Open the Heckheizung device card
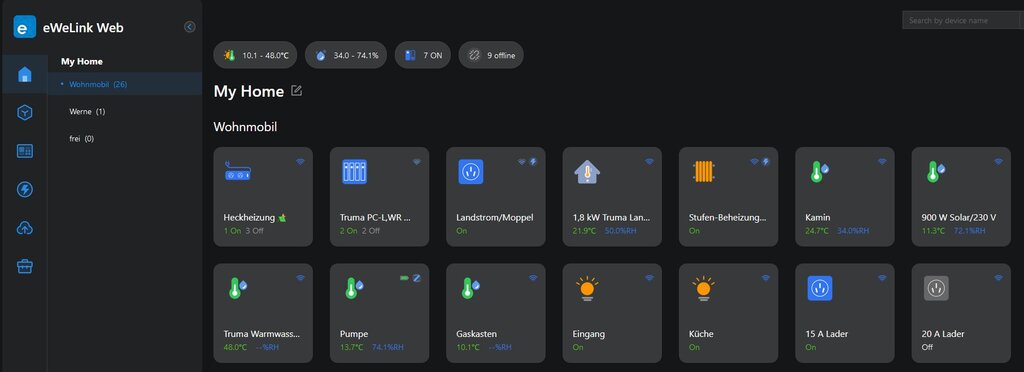1024x372 pixels. coord(263,196)
